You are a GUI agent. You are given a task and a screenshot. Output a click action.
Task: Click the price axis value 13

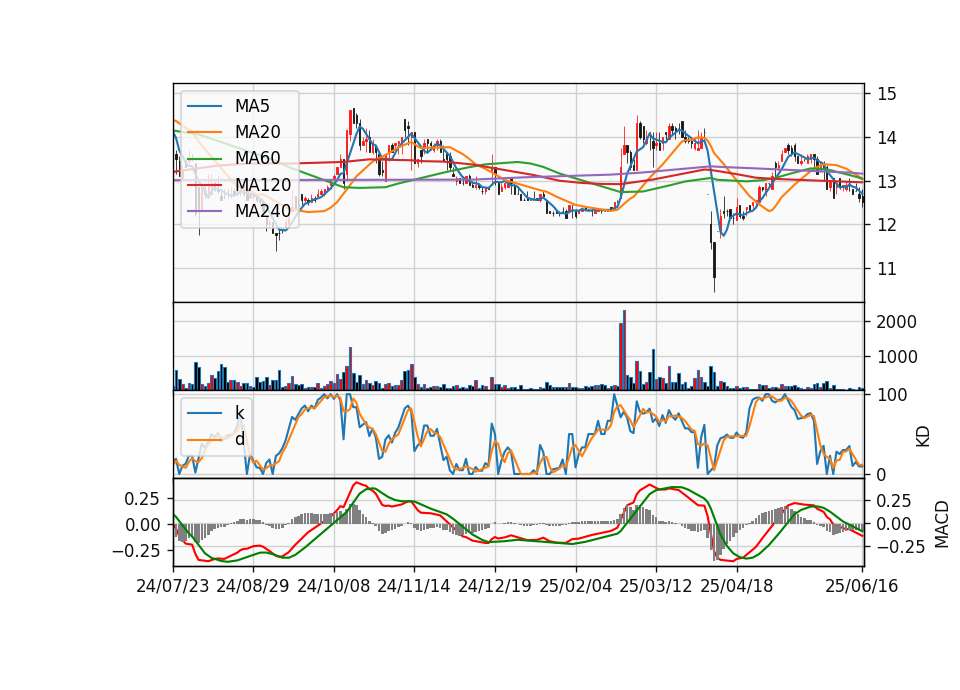(887, 182)
